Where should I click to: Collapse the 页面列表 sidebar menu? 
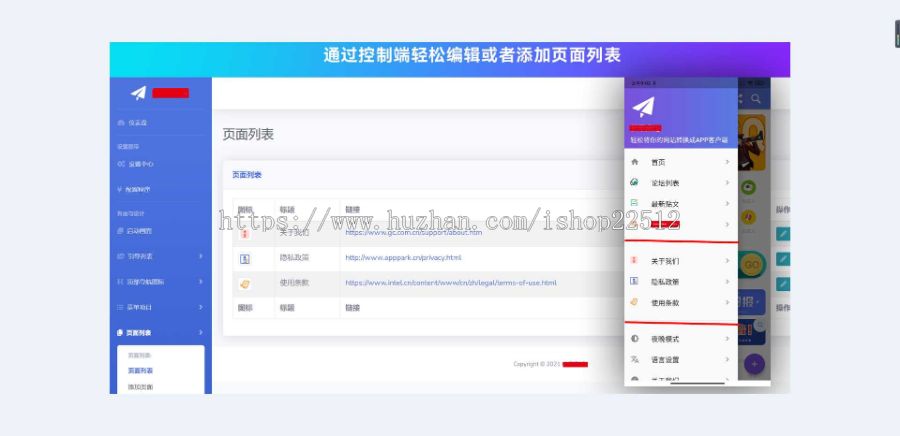click(160, 333)
